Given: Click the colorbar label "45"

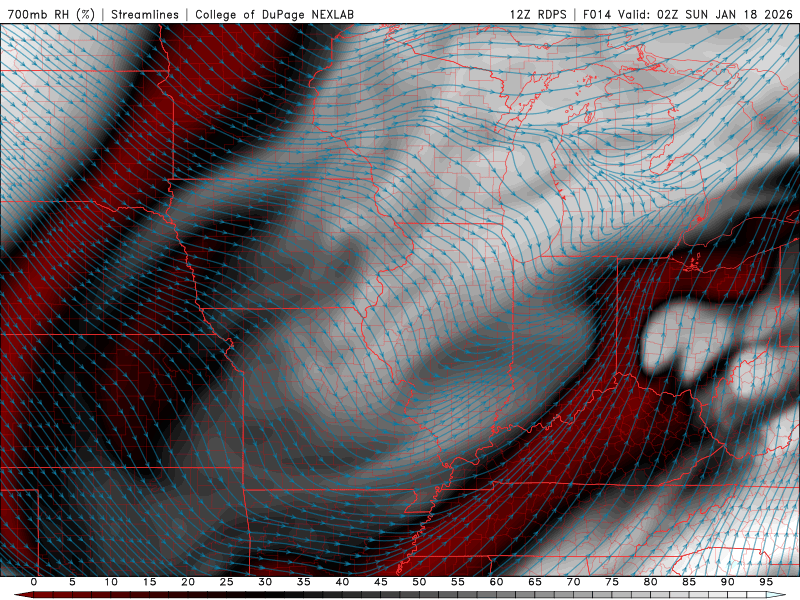Looking at the screenshot, I should point(381,582).
